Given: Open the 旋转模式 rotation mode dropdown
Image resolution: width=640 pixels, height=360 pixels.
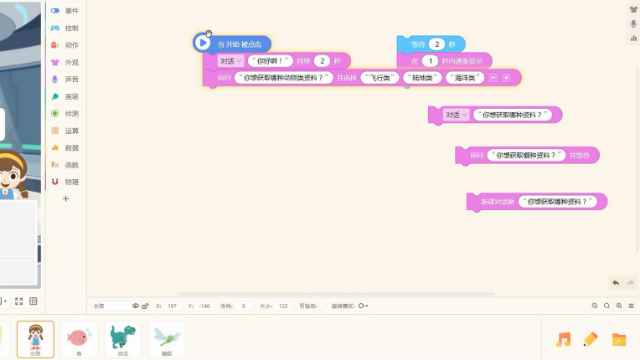Looking at the screenshot, I should pos(363,306).
